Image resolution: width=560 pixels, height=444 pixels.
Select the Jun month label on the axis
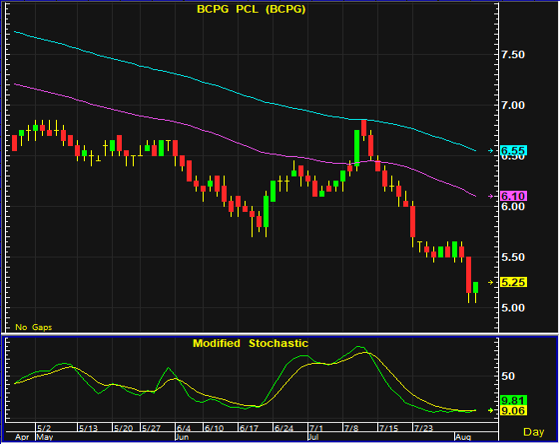pos(181,437)
